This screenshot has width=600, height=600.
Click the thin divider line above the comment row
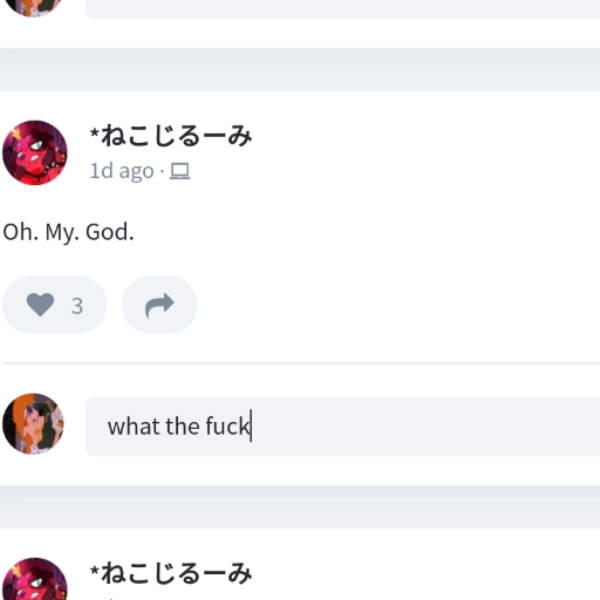(301, 363)
